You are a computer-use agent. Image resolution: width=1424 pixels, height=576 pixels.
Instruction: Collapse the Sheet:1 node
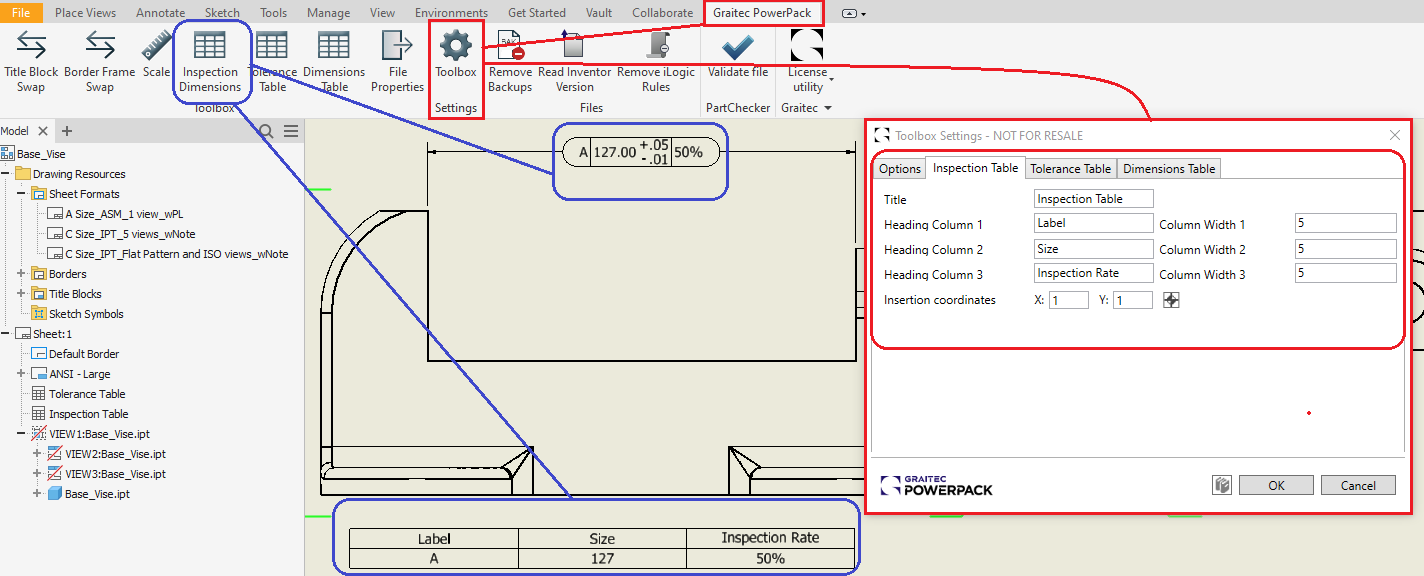coord(6,334)
